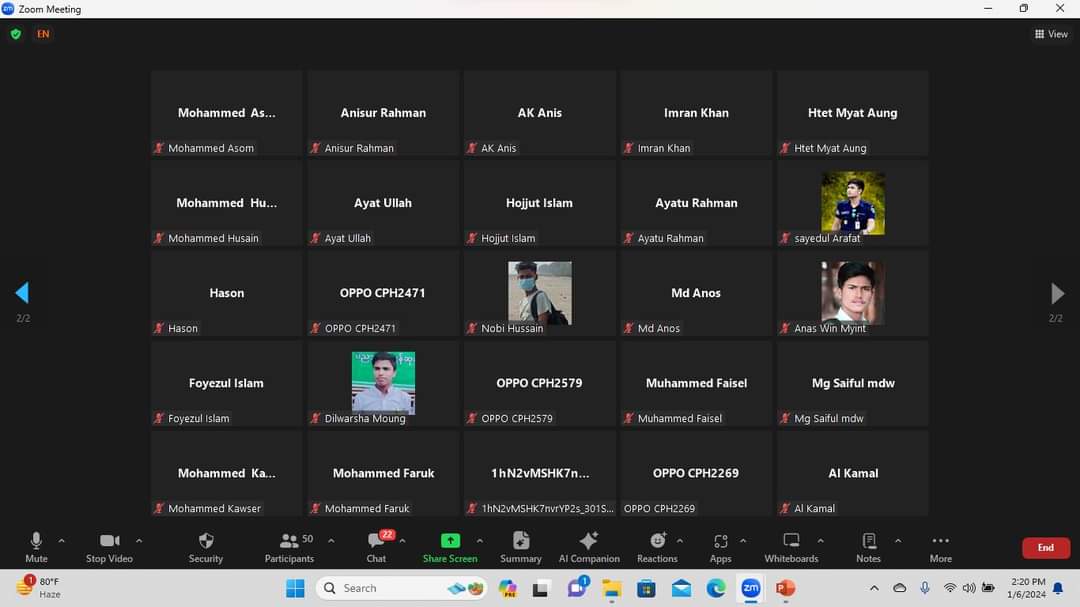Select Anas Win Myint's video tile
The image size is (1080, 607).
[x=853, y=294]
